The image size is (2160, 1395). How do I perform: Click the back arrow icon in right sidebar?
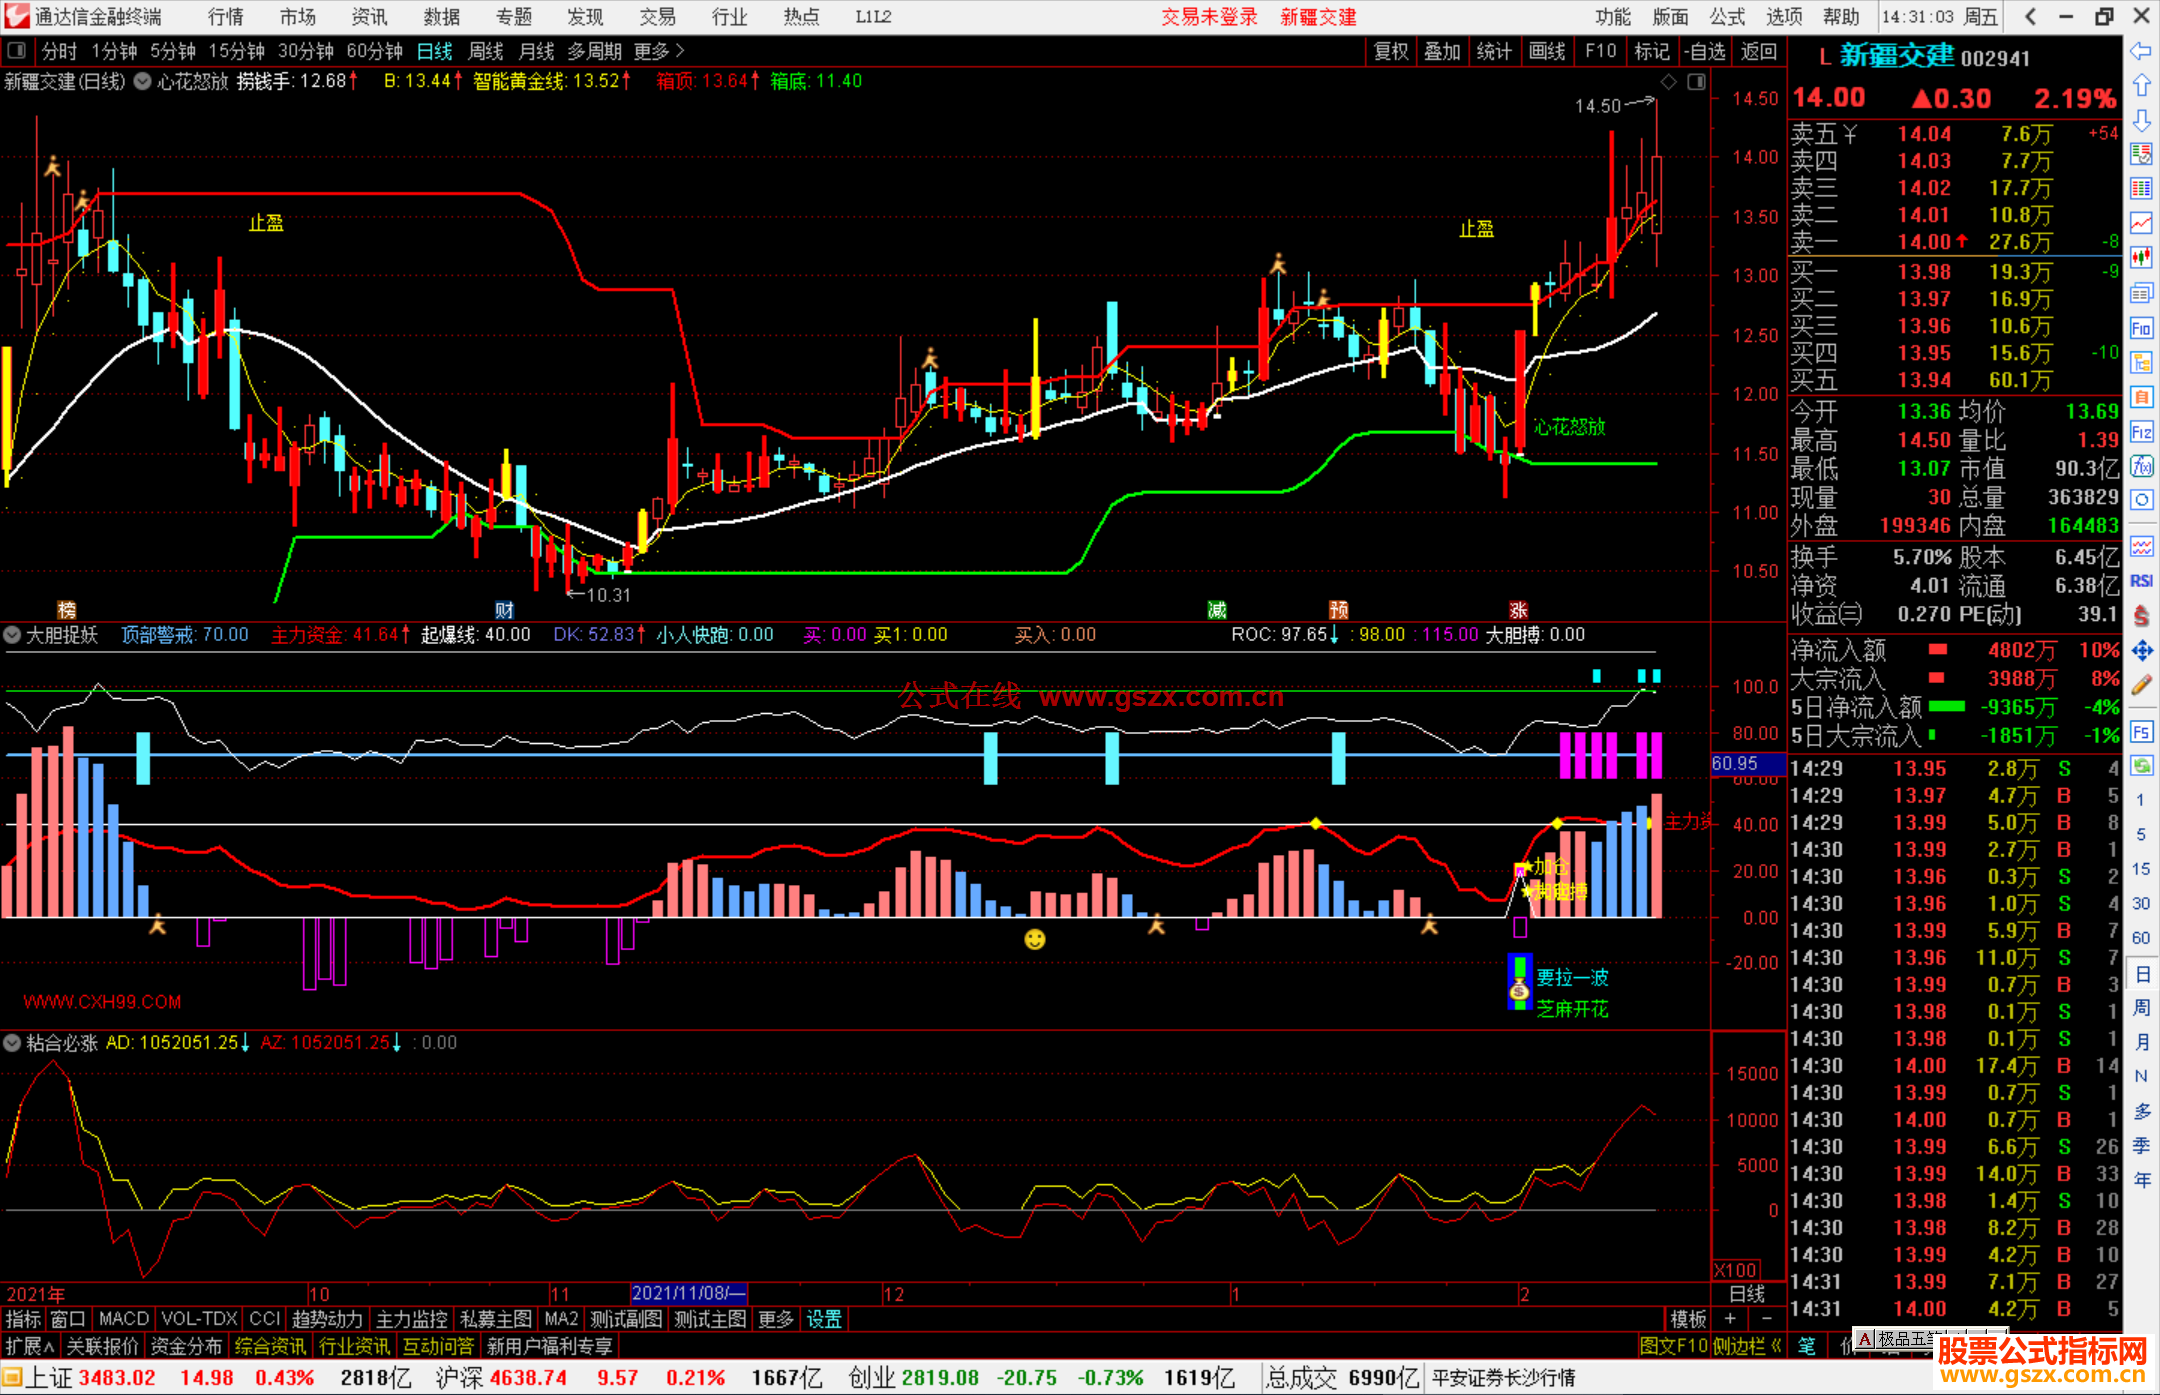2141,51
